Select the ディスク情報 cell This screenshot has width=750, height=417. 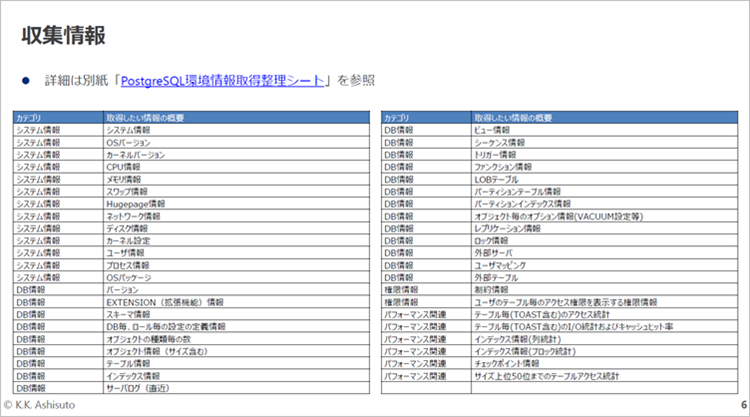(236, 229)
